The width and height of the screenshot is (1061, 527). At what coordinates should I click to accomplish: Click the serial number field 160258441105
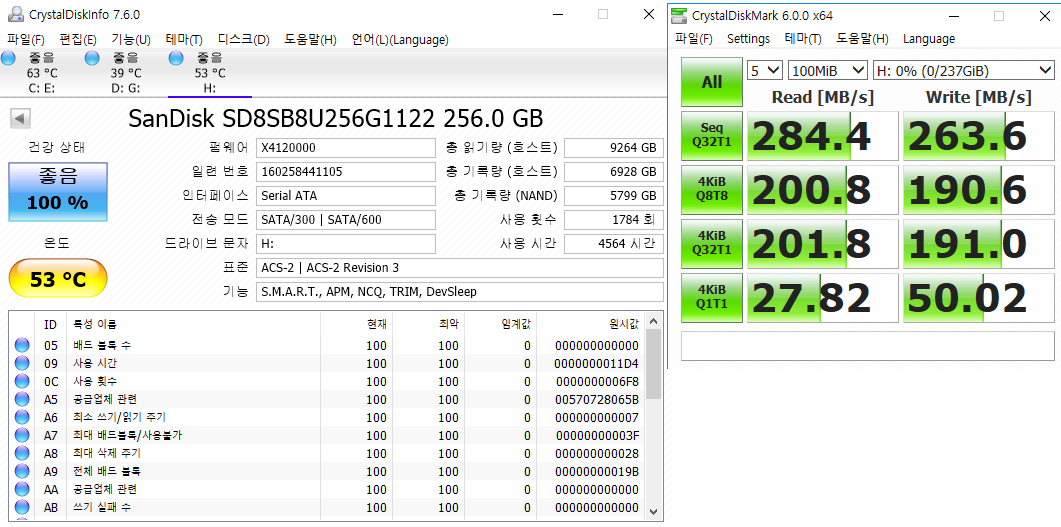346,172
